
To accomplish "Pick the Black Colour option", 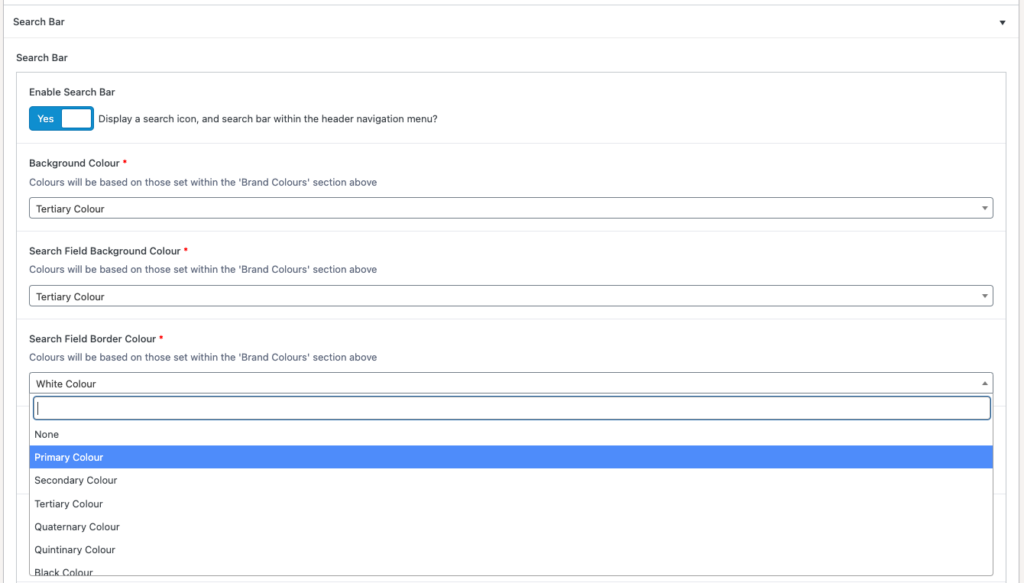I will tap(64, 572).
